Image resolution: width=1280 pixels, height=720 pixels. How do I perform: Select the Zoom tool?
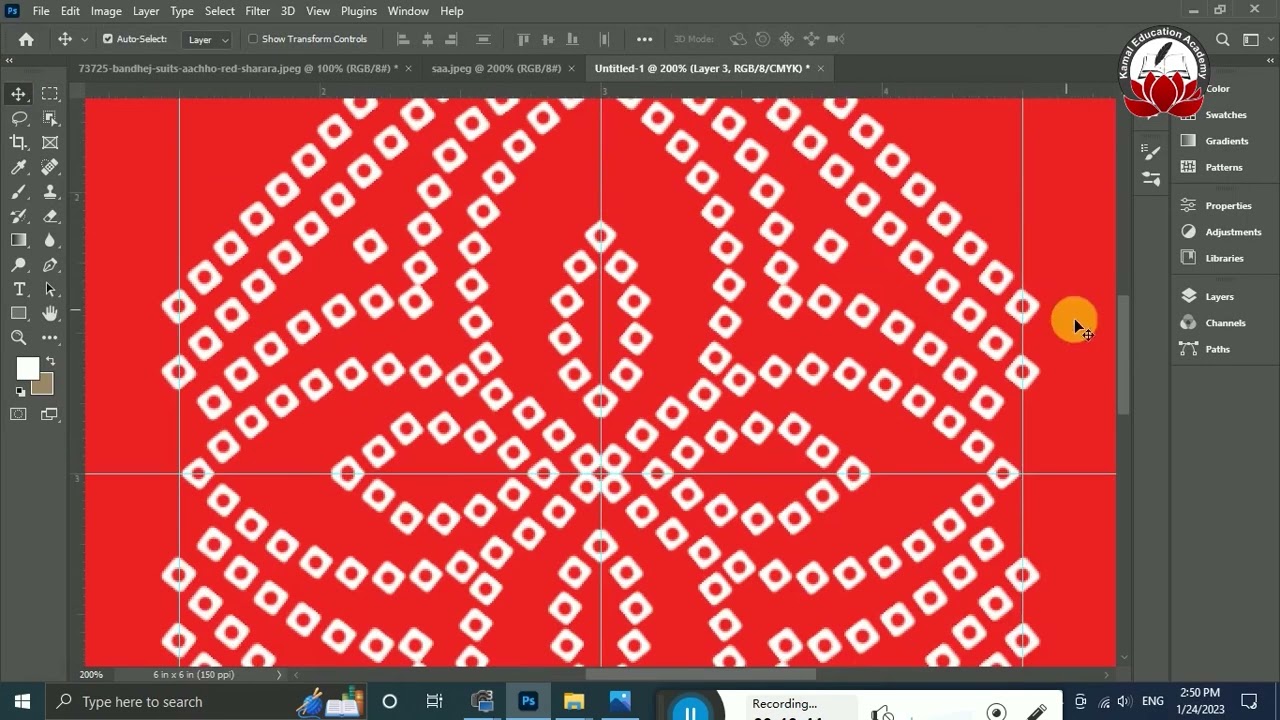click(x=19, y=338)
